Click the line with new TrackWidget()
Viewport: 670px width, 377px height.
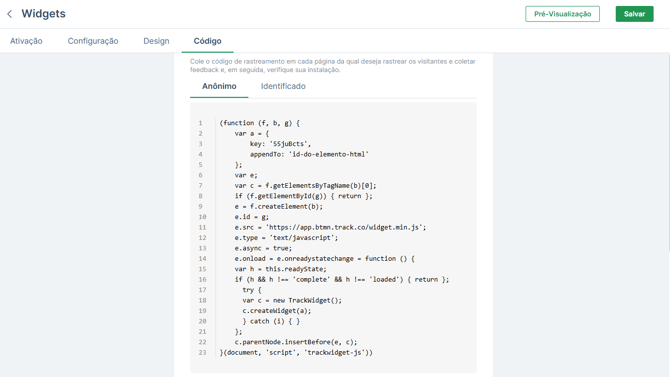point(292,300)
